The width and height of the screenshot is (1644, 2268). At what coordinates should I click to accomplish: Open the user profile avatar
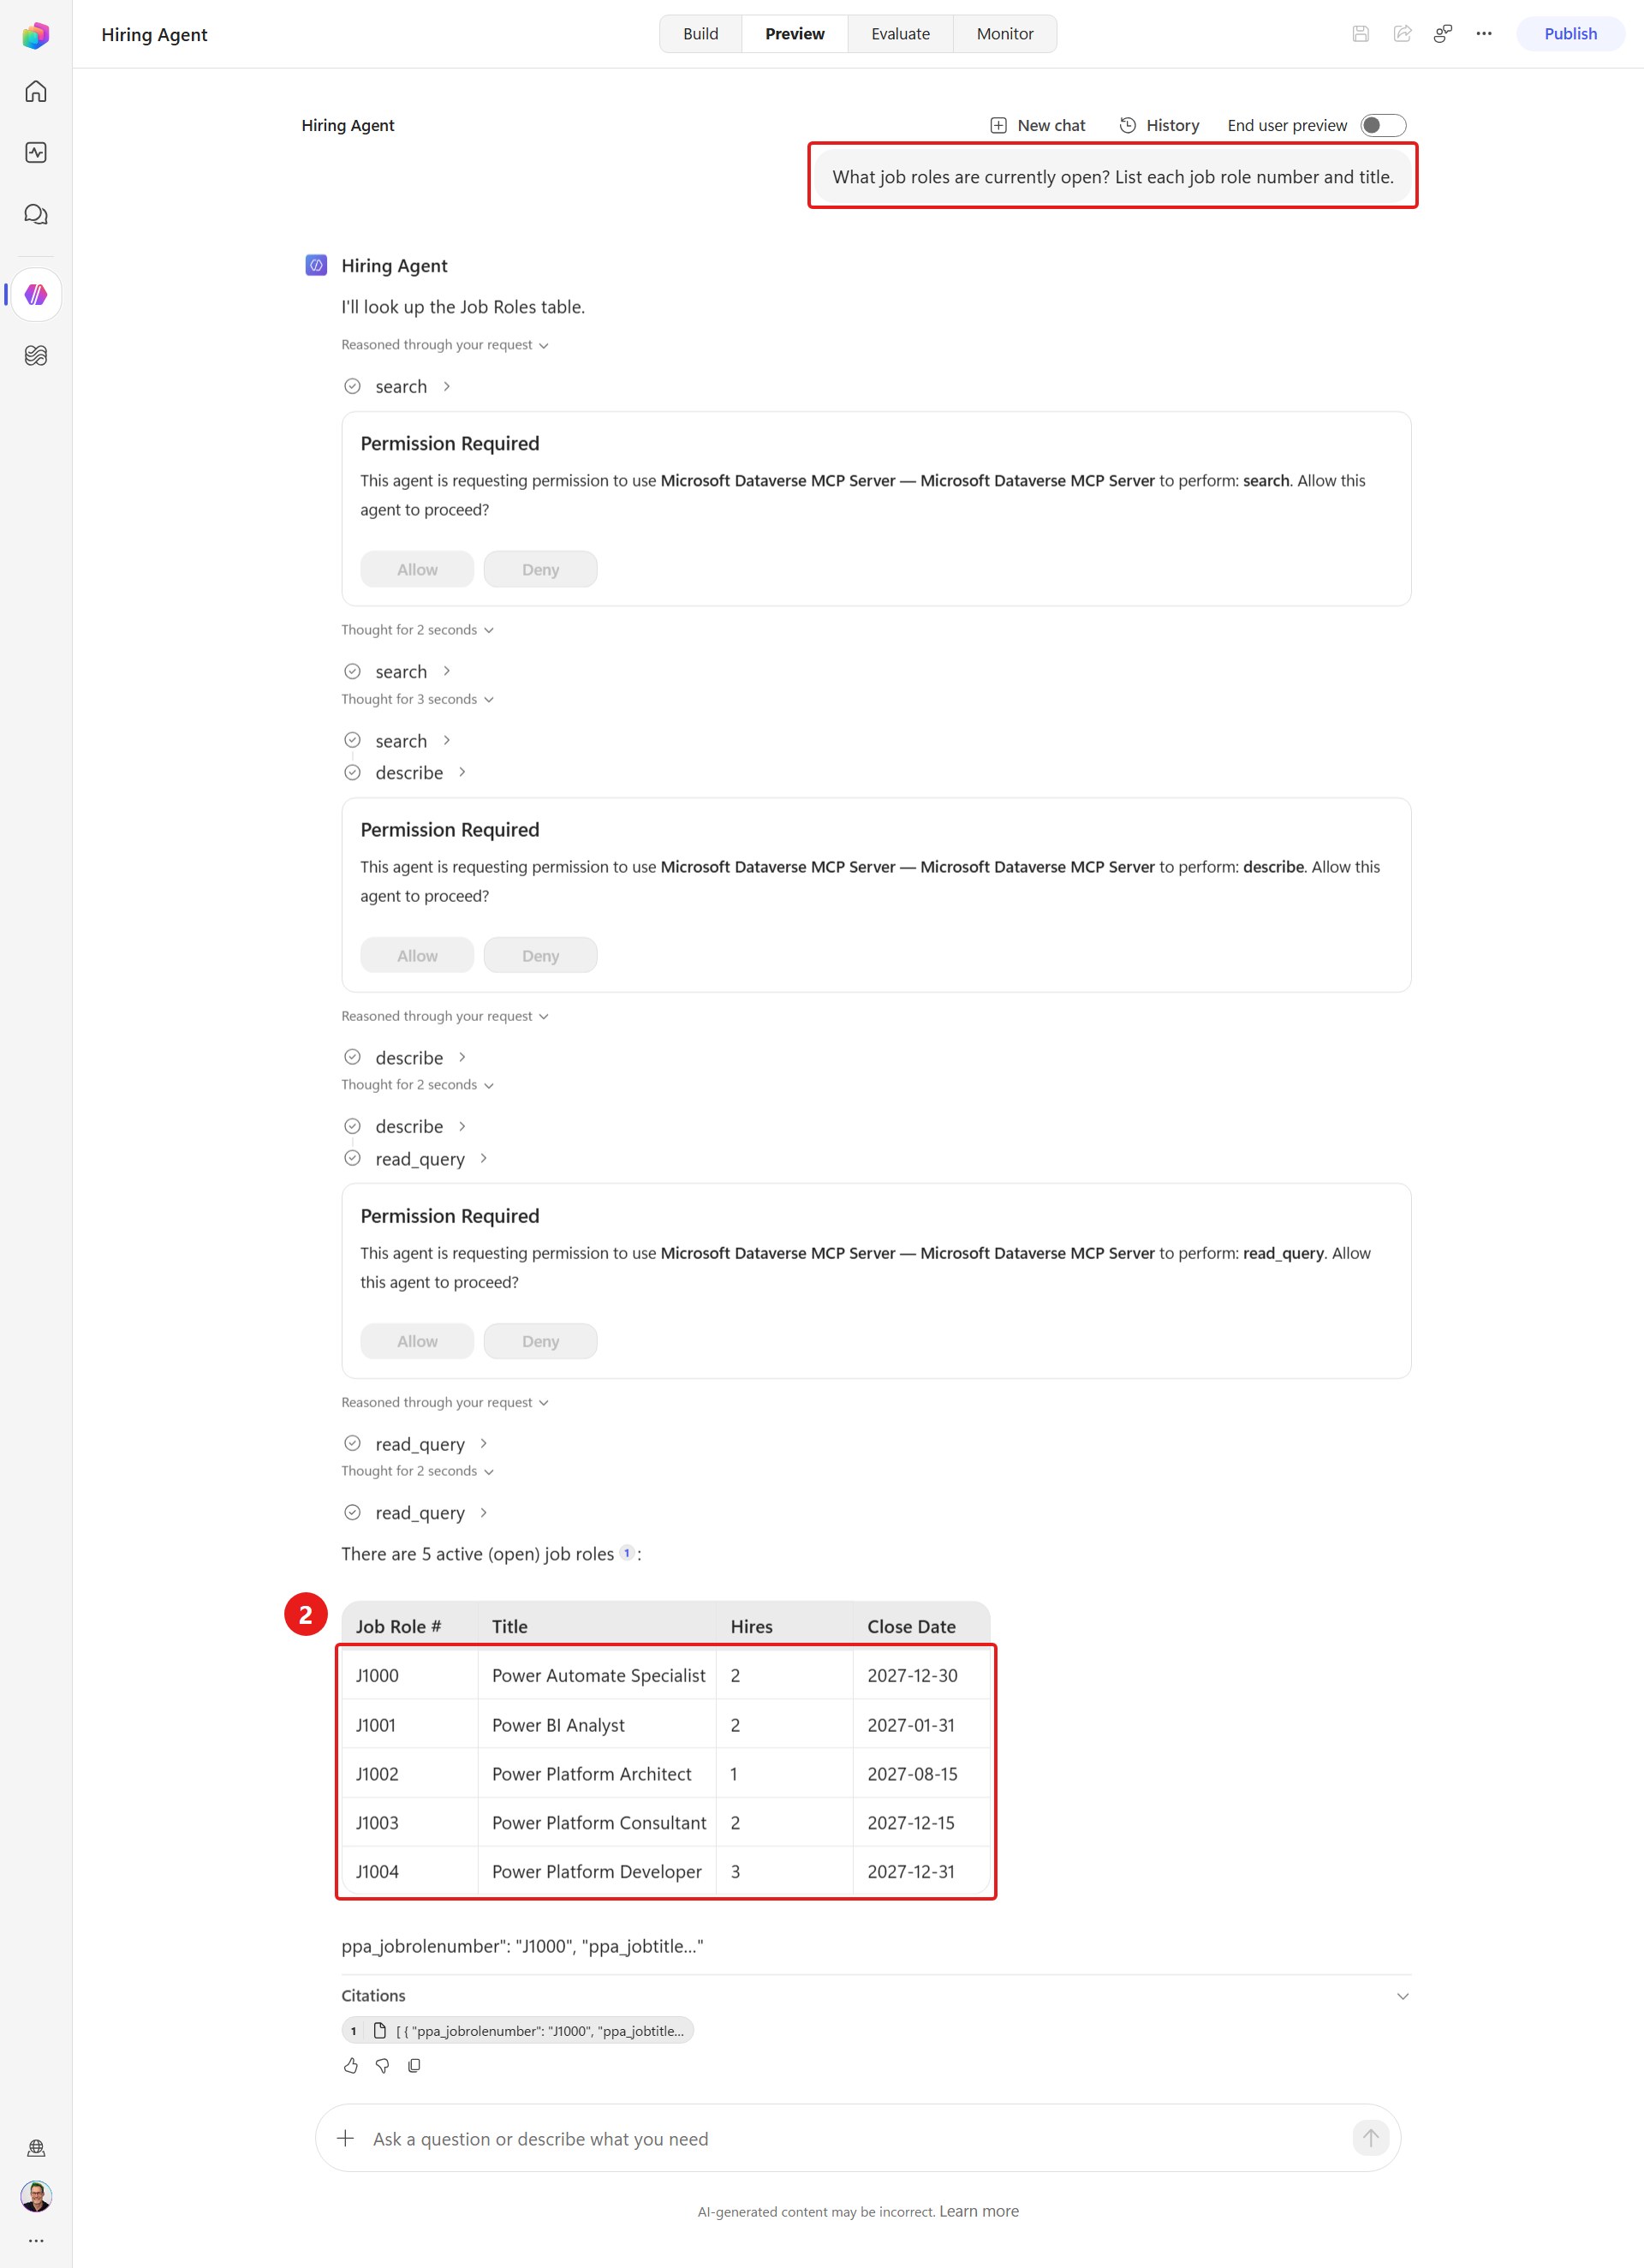pyautogui.click(x=36, y=2195)
